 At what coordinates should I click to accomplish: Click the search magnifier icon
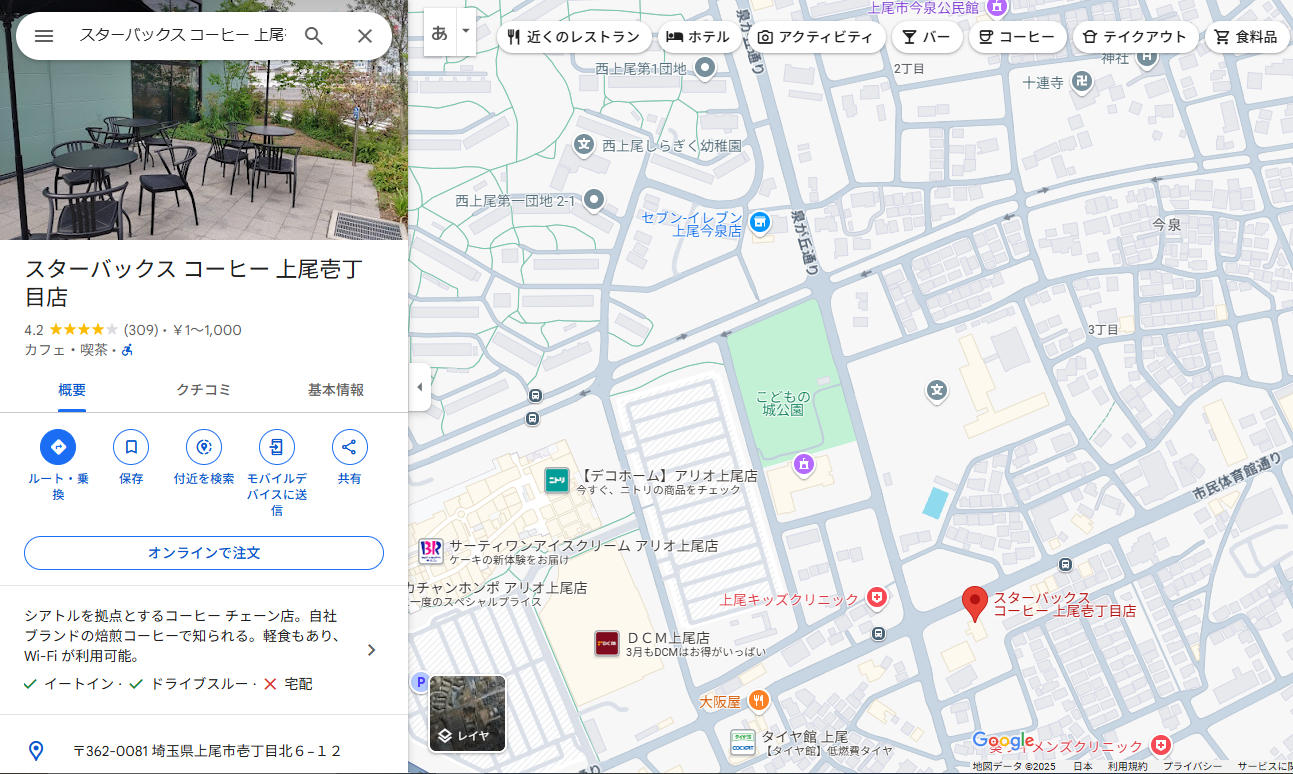click(314, 36)
